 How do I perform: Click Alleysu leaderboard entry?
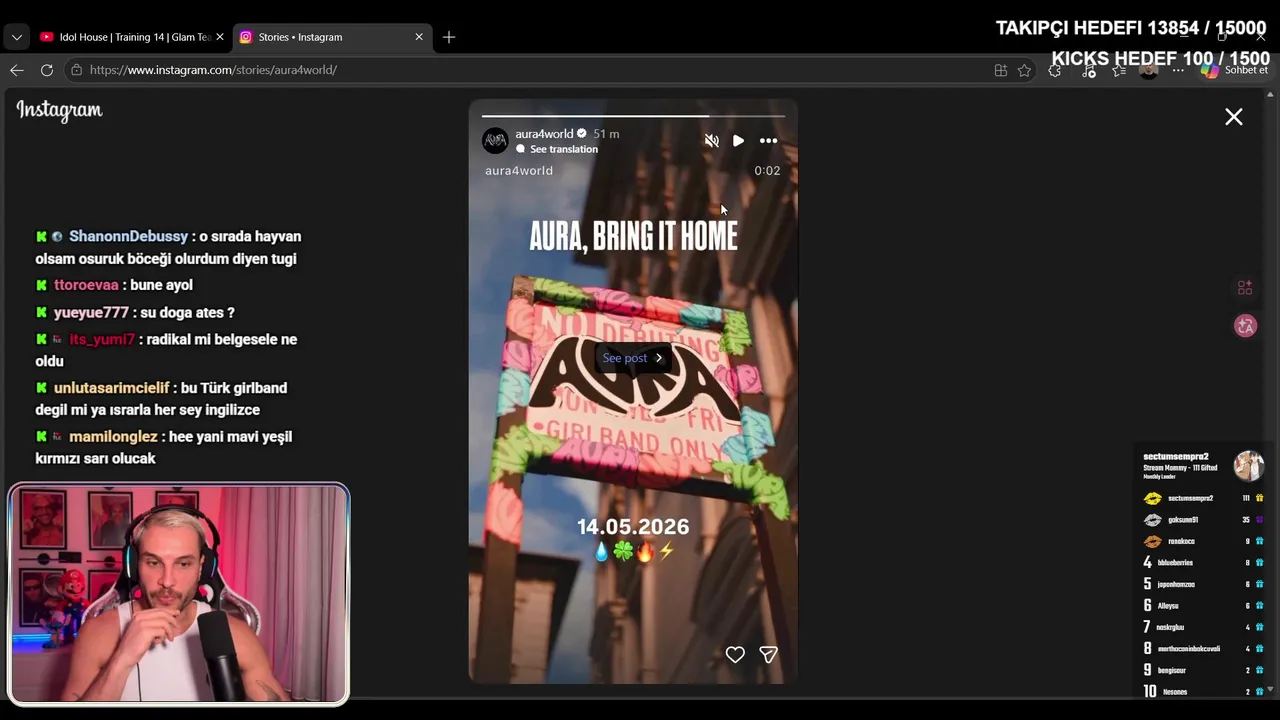pyautogui.click(x=1168, y=606)
